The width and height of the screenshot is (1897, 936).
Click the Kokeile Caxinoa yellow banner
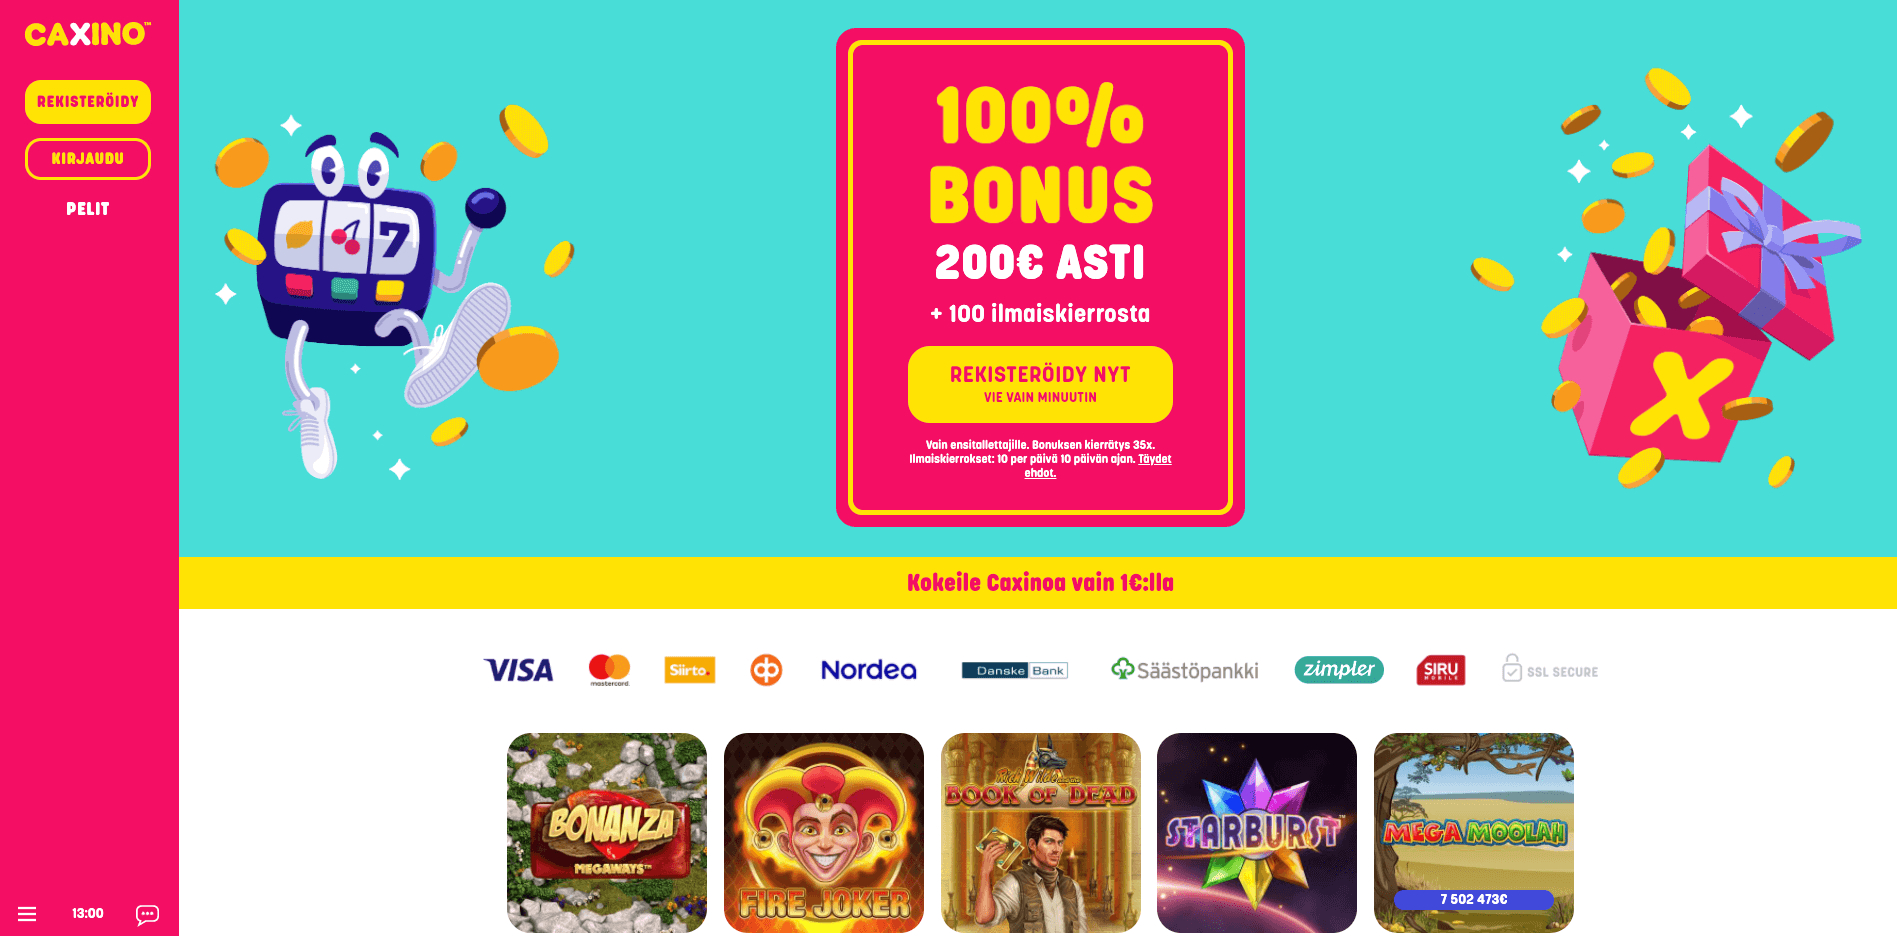point(1038,583)
